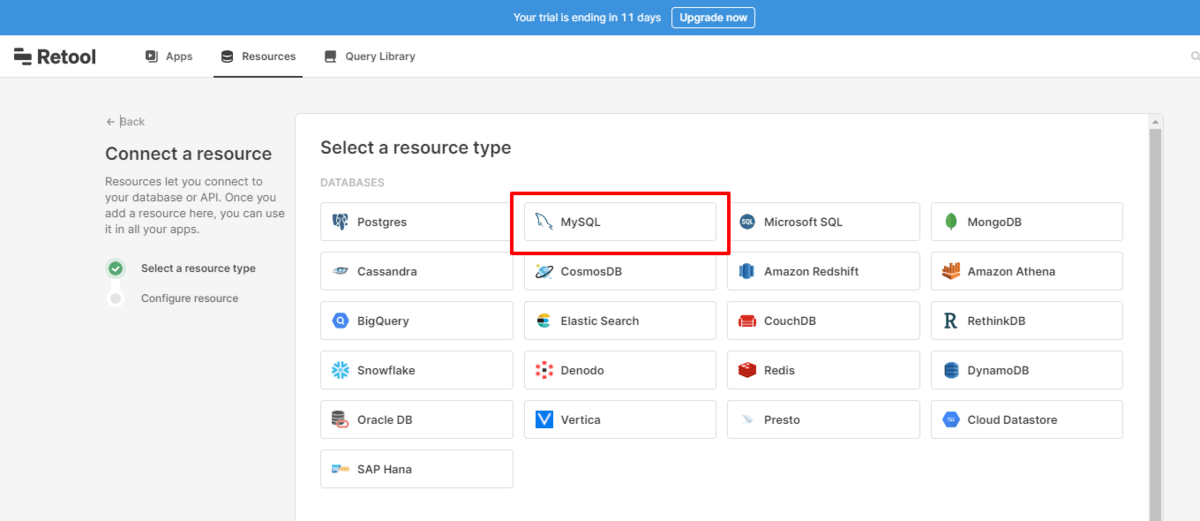Click the Apps tab icon

(x=151, y=56)
